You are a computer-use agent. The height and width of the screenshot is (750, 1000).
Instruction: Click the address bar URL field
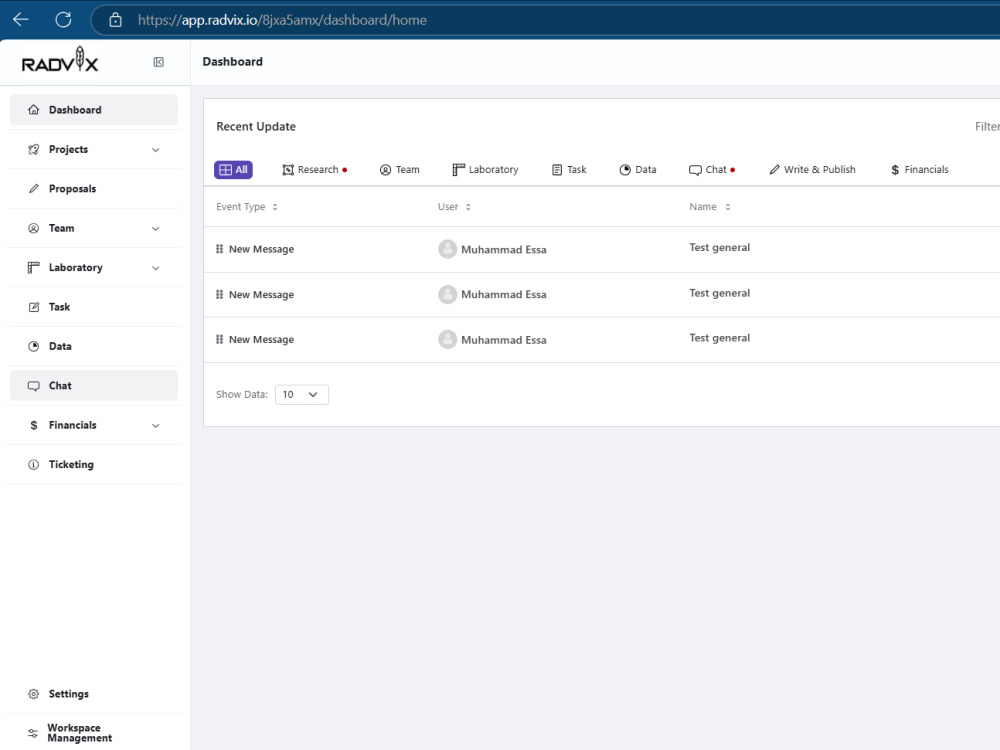[545, 20]
